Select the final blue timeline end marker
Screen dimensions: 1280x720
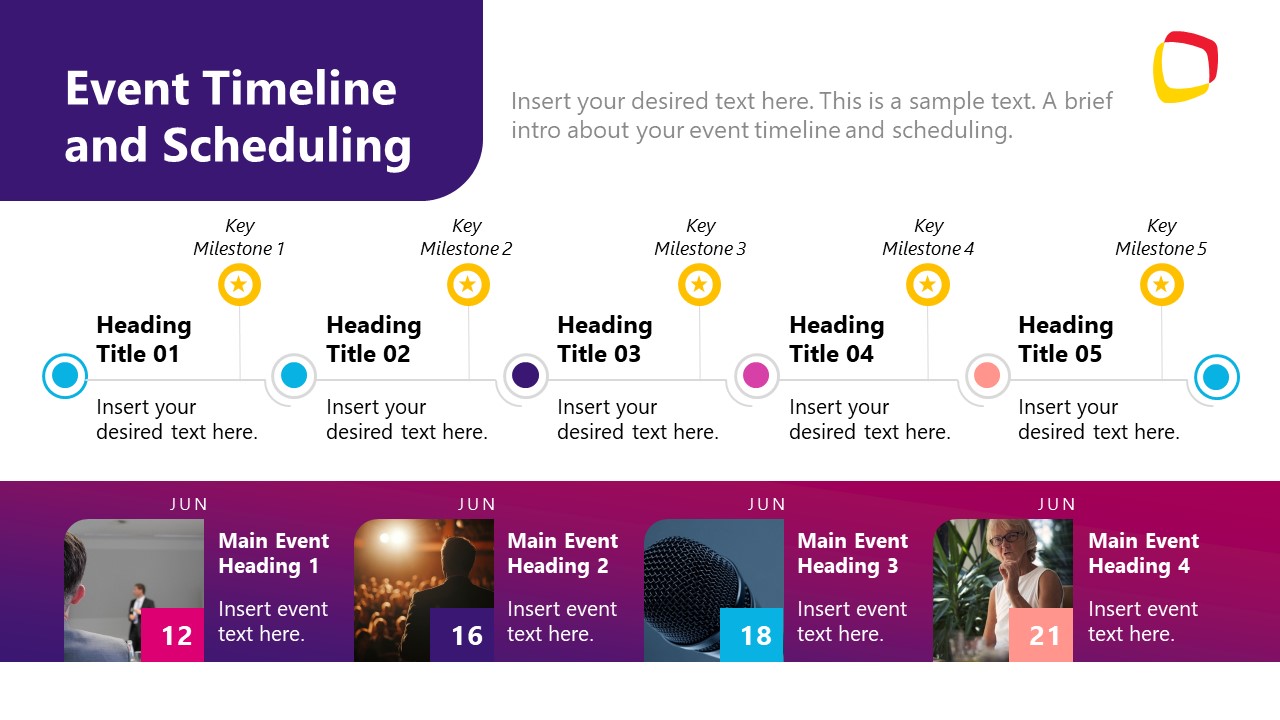pyautogui.click(x=1216, y=377)
